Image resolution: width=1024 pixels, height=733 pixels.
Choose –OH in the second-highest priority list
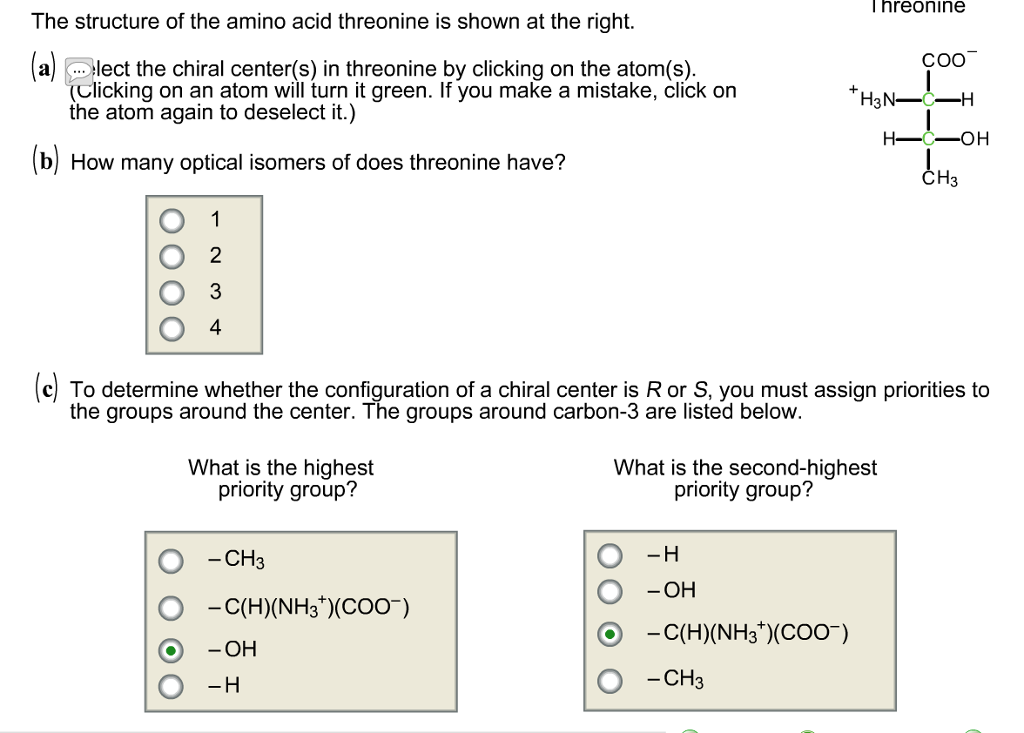611,591
